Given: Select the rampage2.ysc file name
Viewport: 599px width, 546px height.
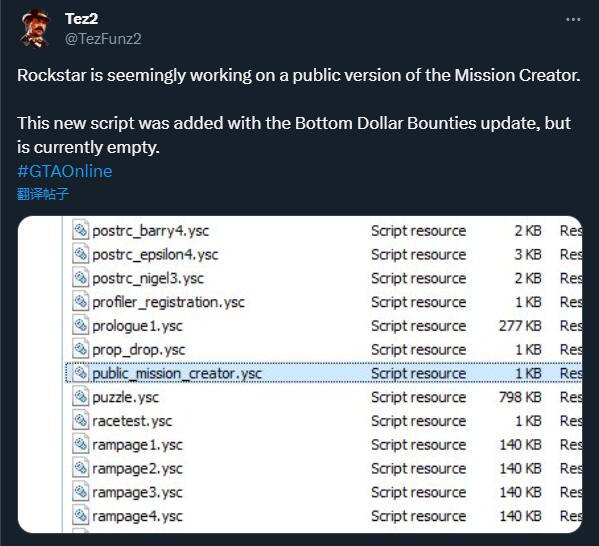Looking at the screenshot, I should coord(137,468).
